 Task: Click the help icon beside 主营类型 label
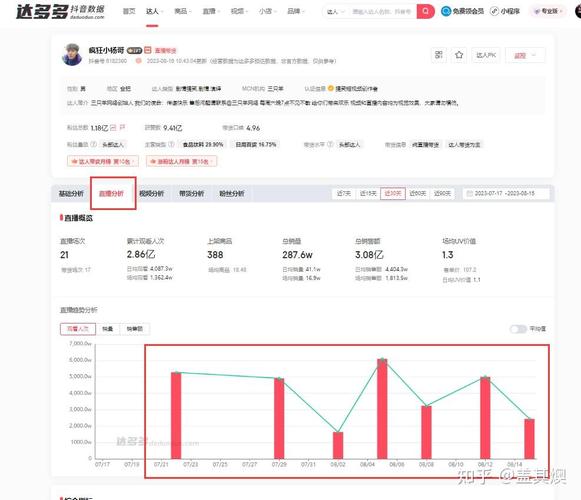[x=171, y=144]
